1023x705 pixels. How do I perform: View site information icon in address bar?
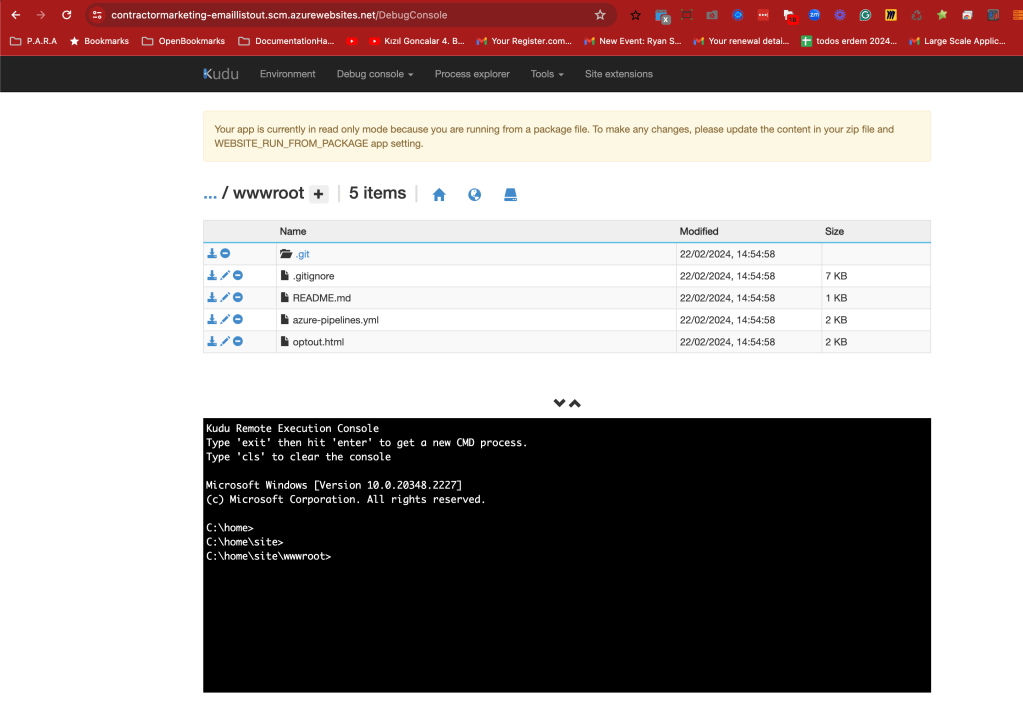click(97, 15)
